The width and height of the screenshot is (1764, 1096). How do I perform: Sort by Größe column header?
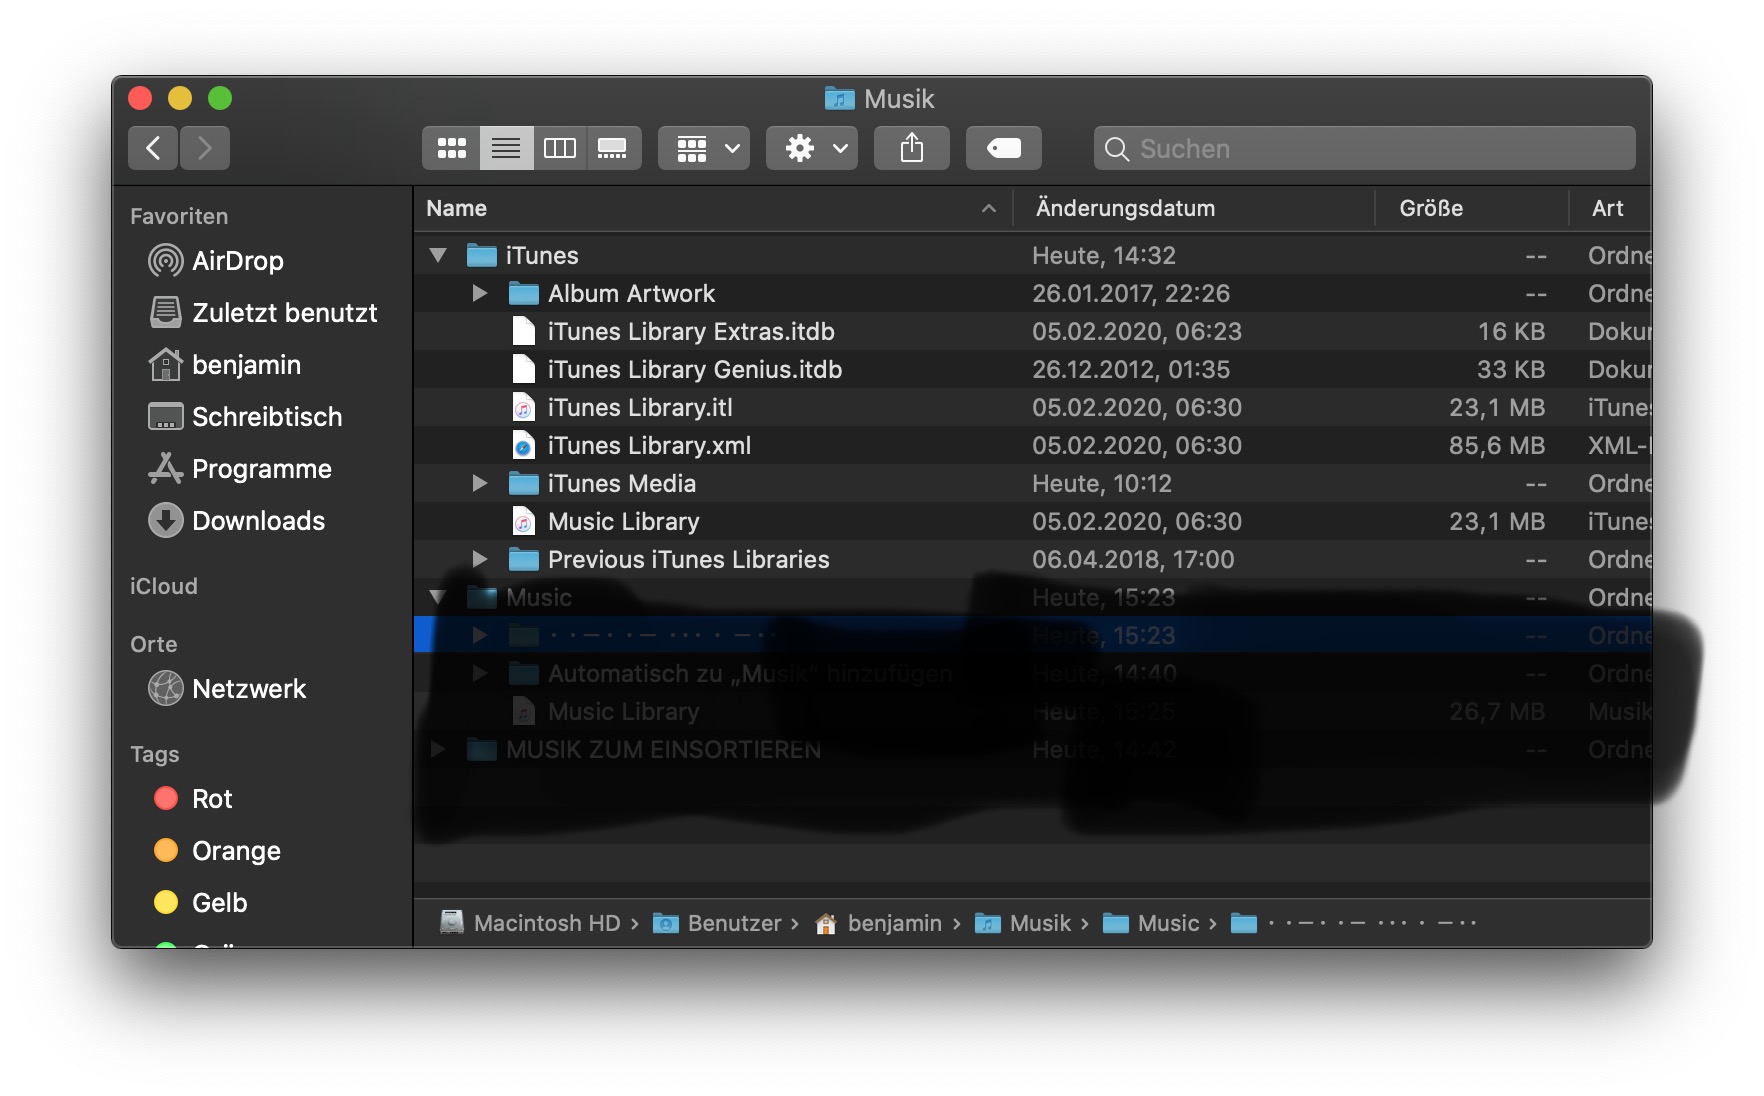click(x=1471, y=208)
